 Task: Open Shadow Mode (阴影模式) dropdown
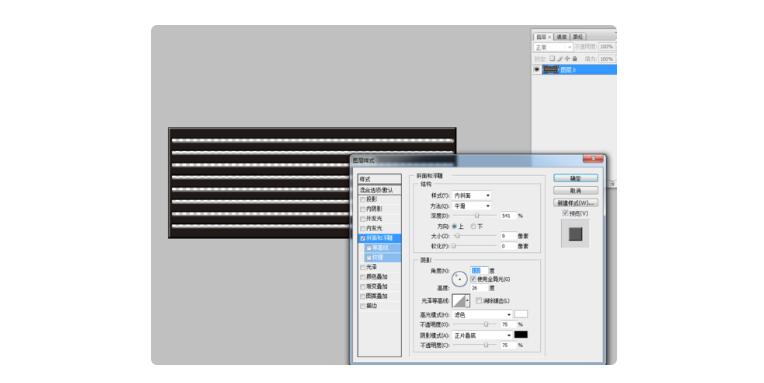pos(482,335)
